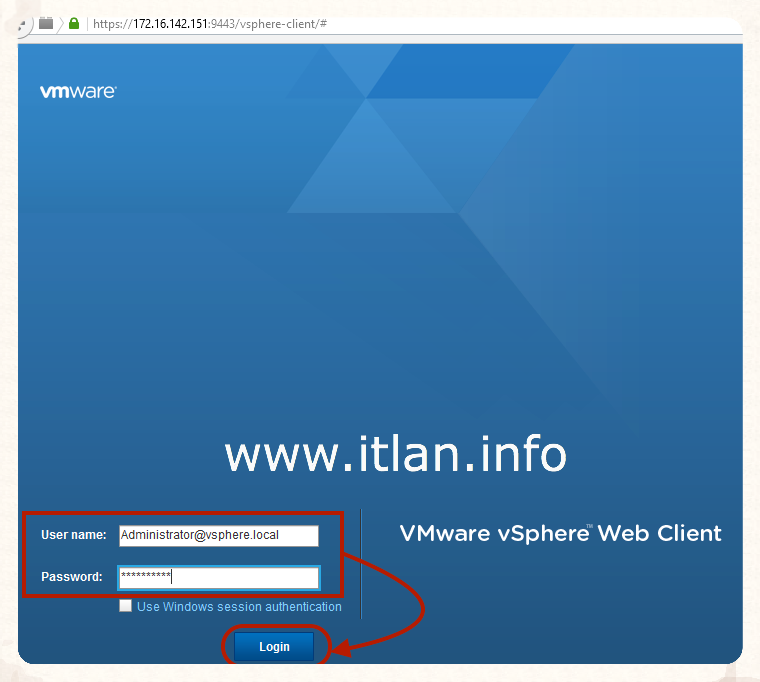Click the 'User name:' label

point(73,536)
